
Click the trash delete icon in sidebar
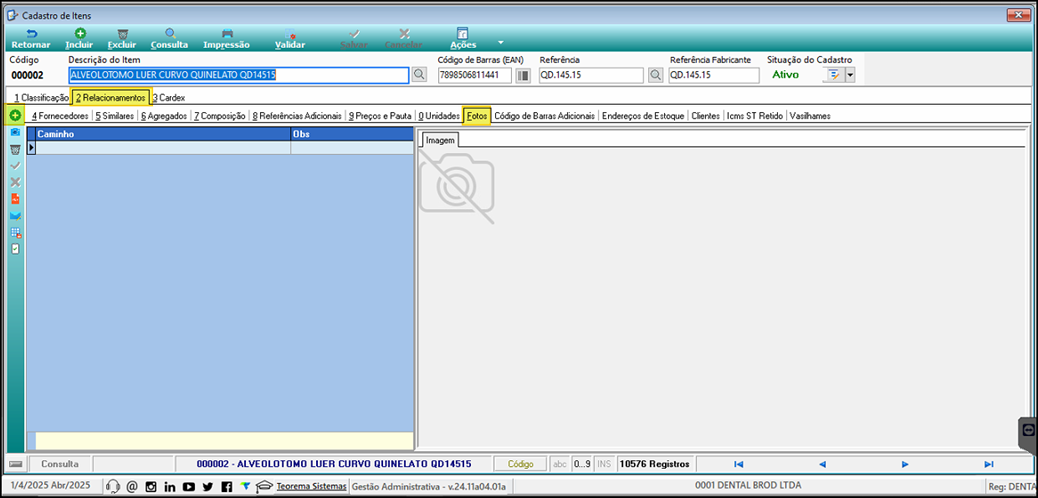pos(16,150)
